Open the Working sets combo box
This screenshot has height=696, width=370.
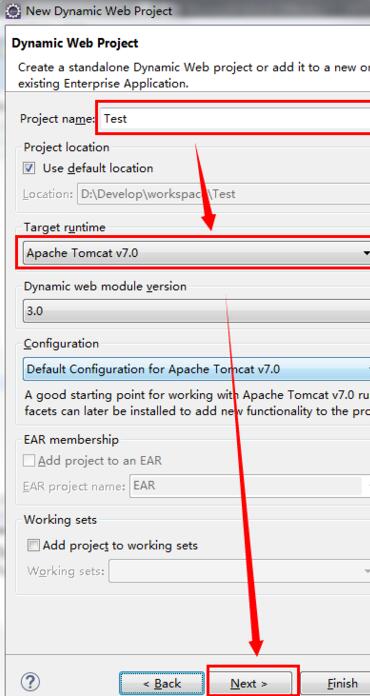pos(240,570)
